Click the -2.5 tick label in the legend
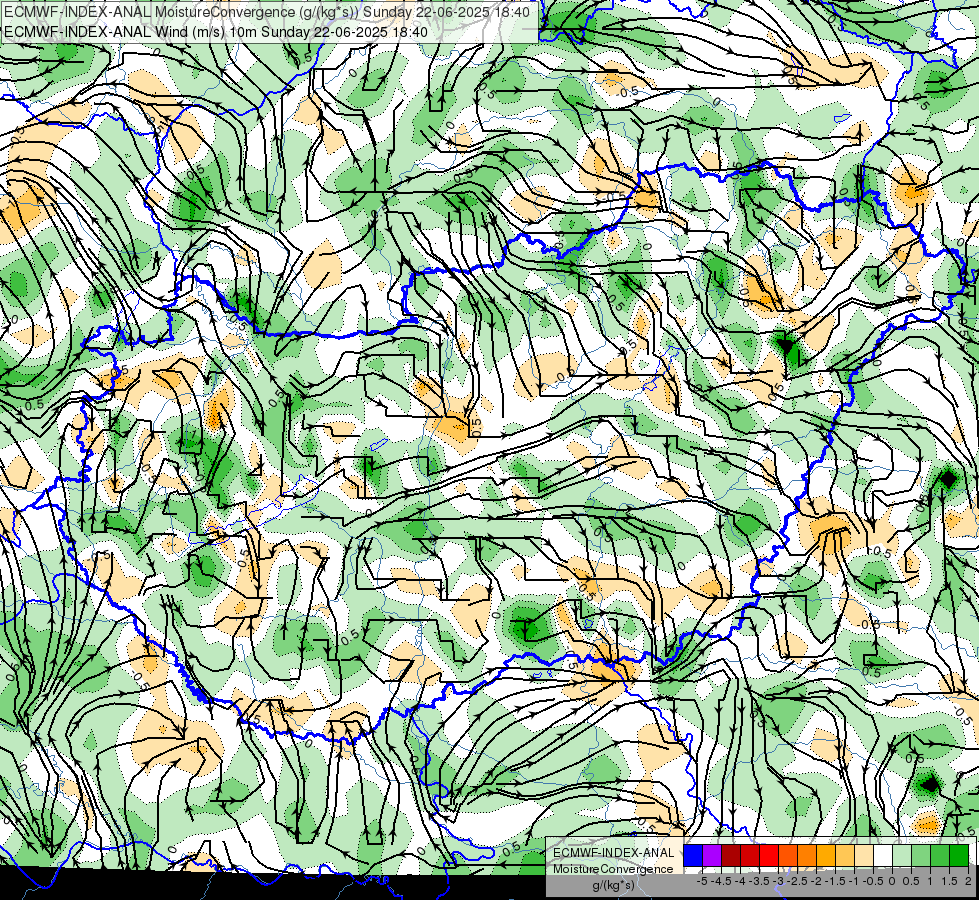This screenshot has width=979, height=900. tap(797, 881)
